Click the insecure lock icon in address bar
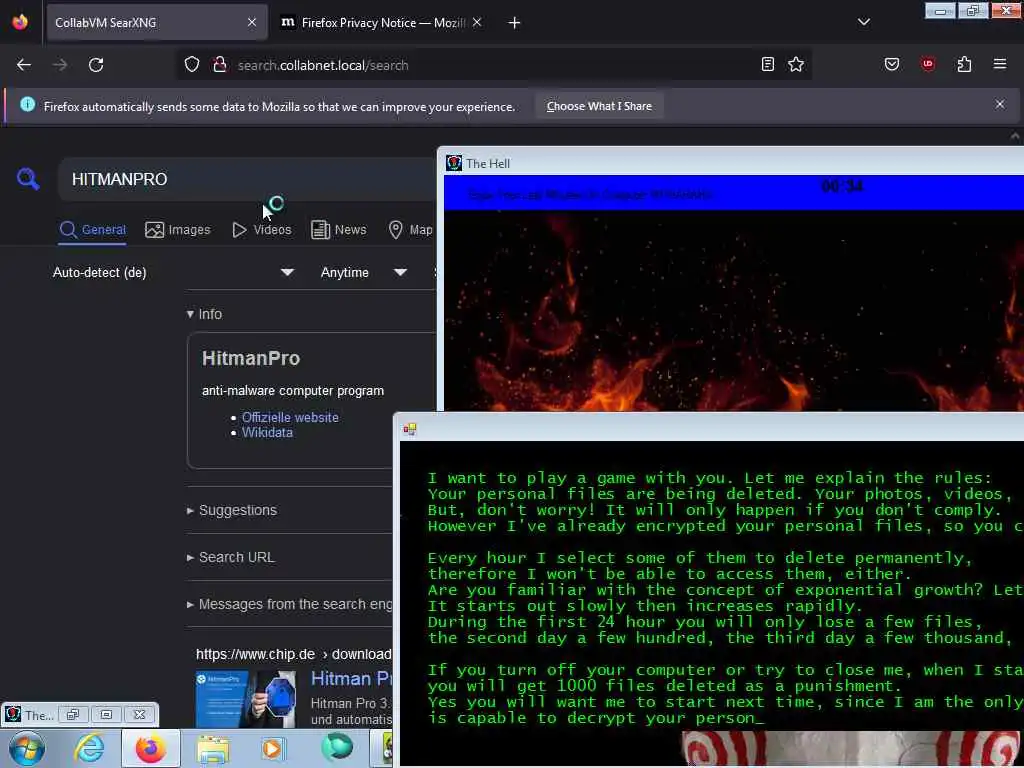 pos(220,65)
